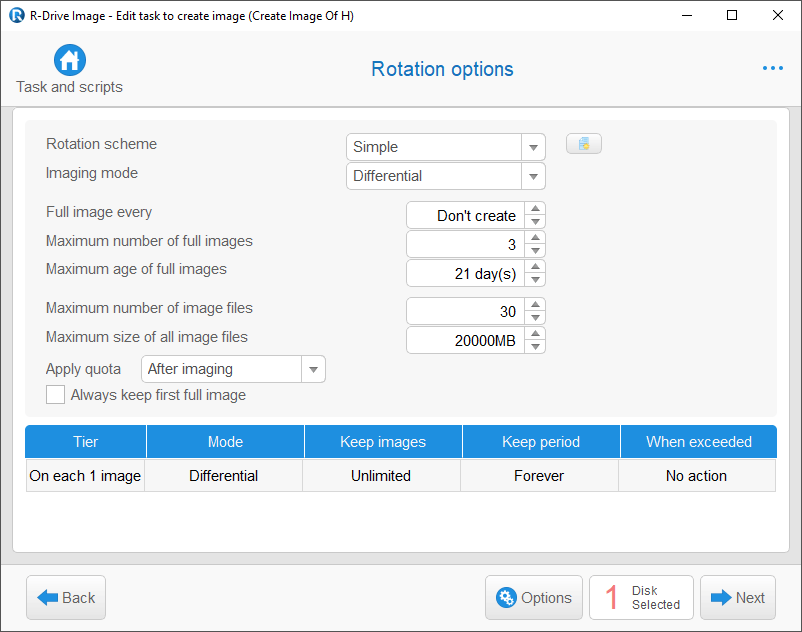
Task: Open the three-dot more menu
Action: pos(772,68)
